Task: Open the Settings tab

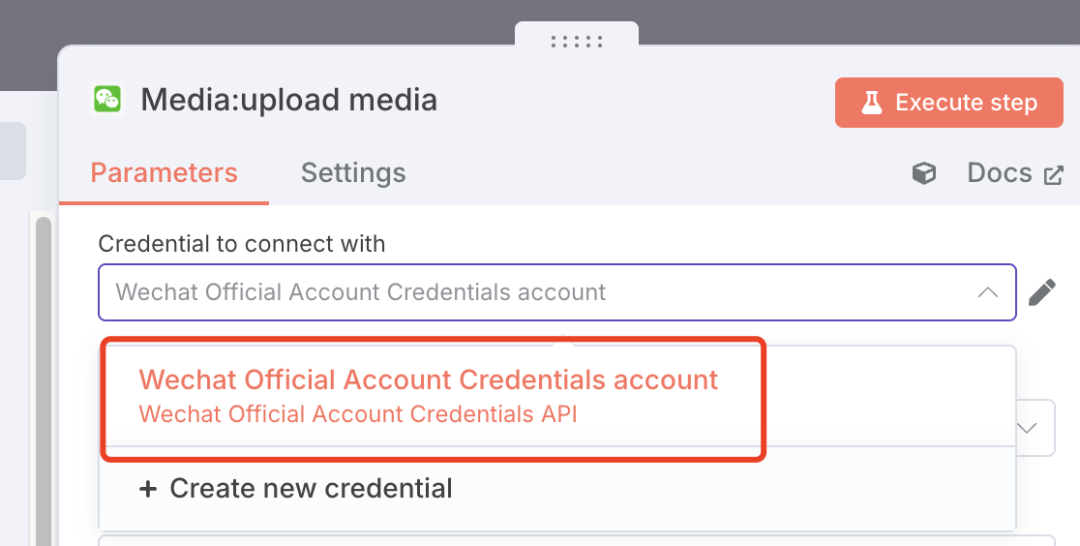Action: (x=353, y=173)
